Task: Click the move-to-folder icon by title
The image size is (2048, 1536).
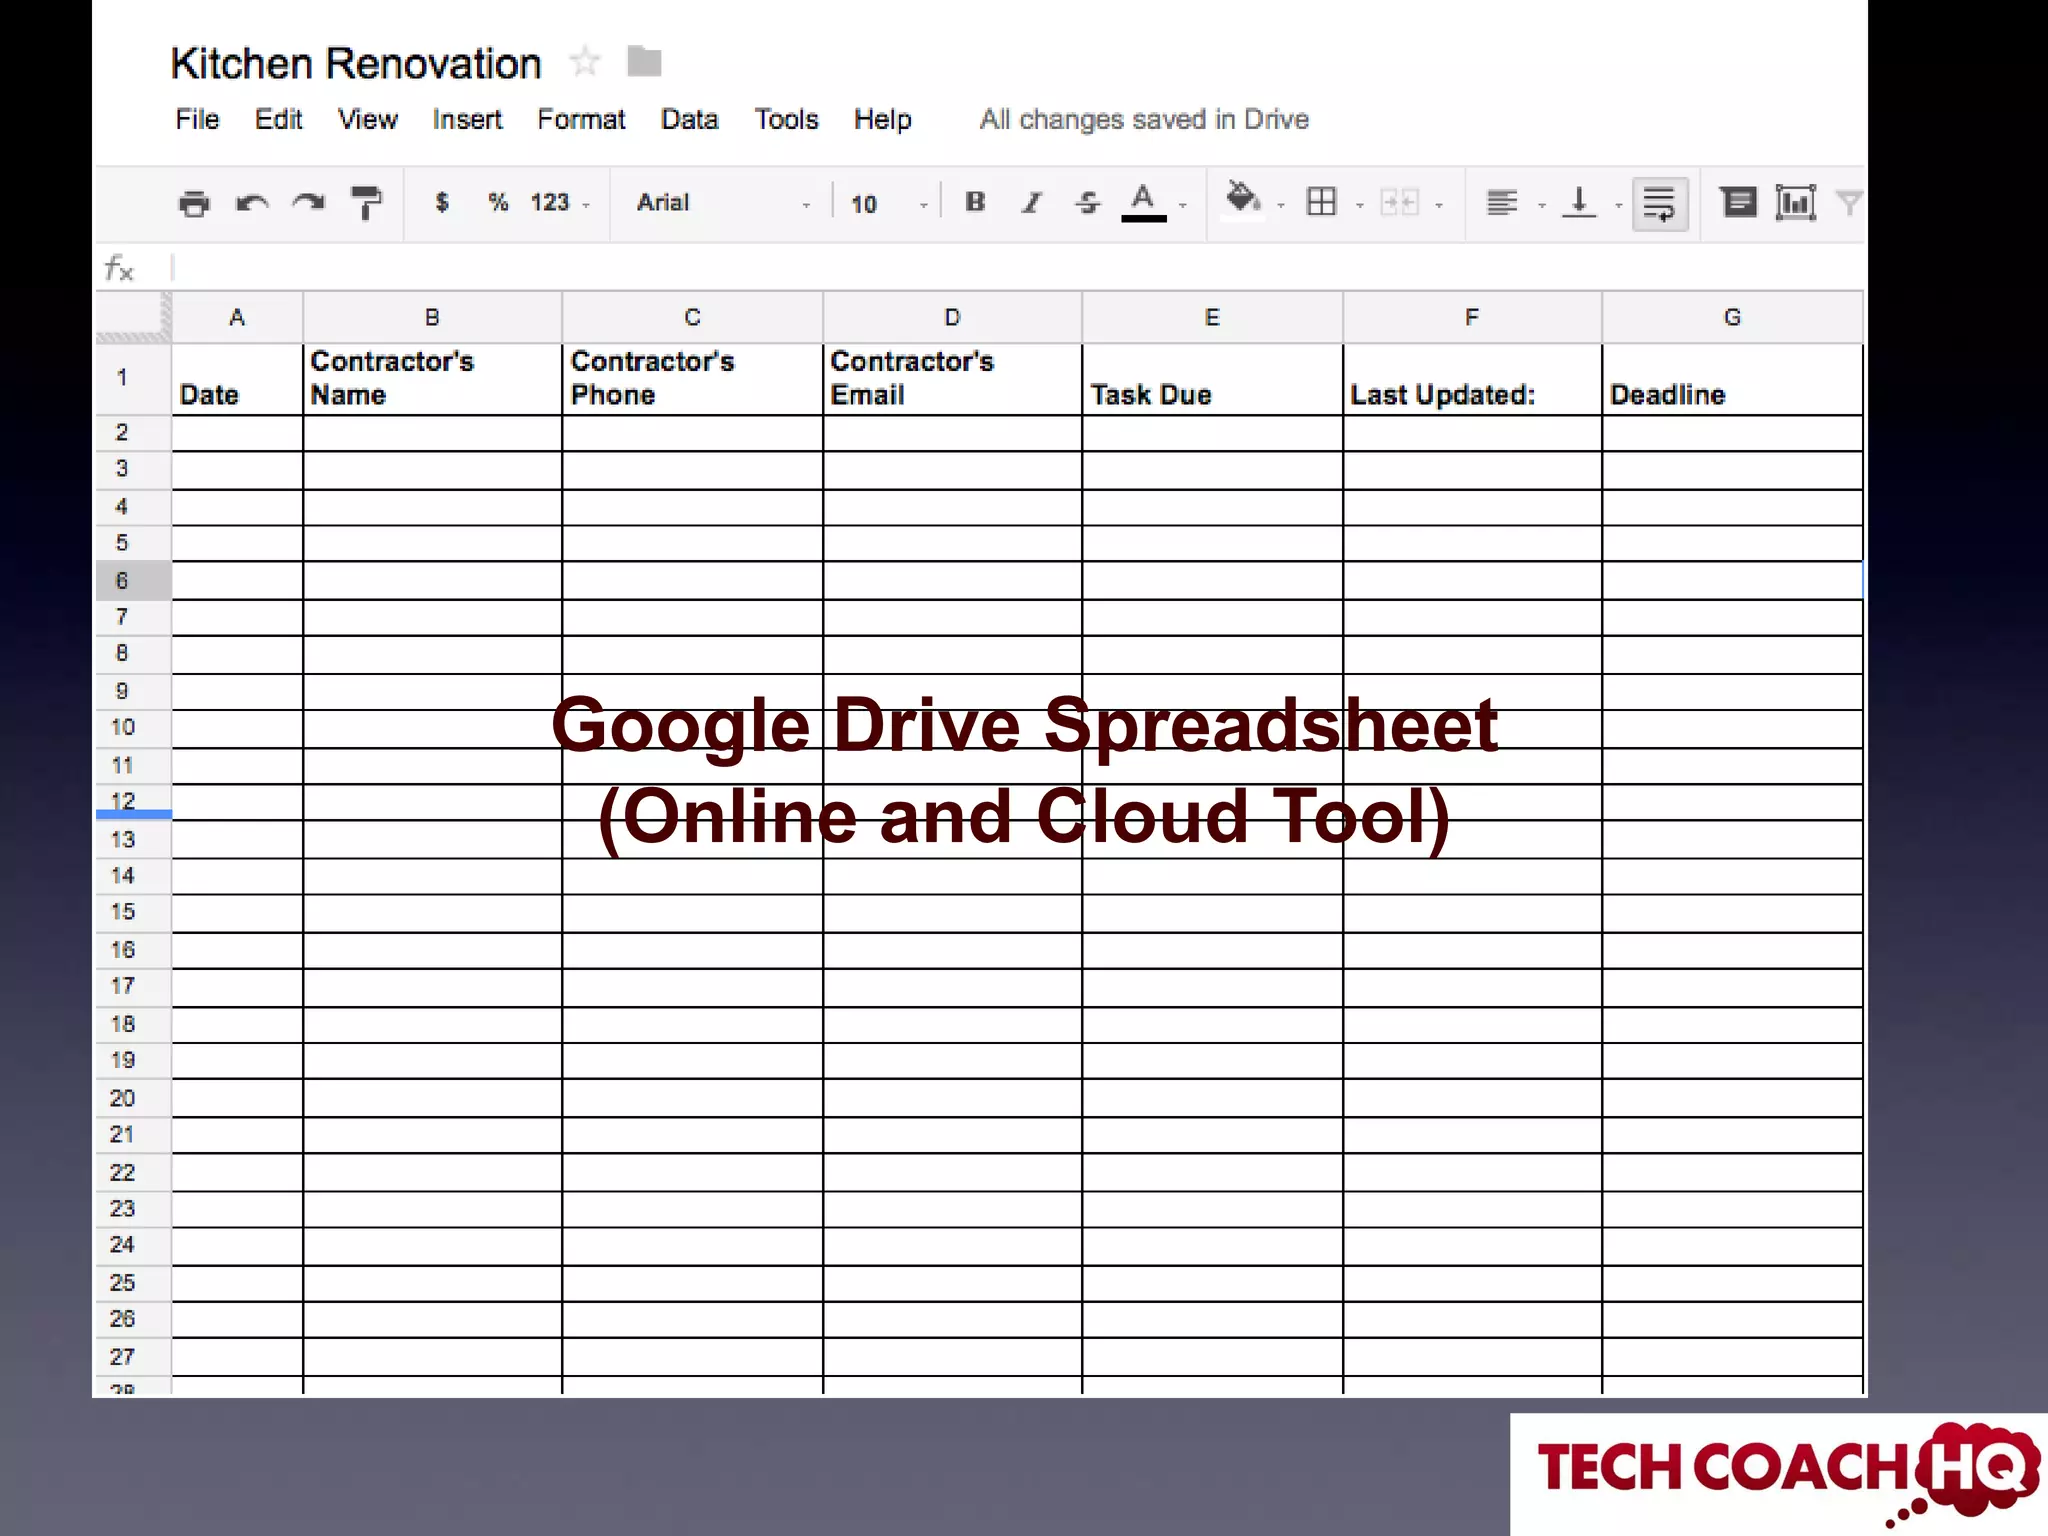Action: [644, 62]
